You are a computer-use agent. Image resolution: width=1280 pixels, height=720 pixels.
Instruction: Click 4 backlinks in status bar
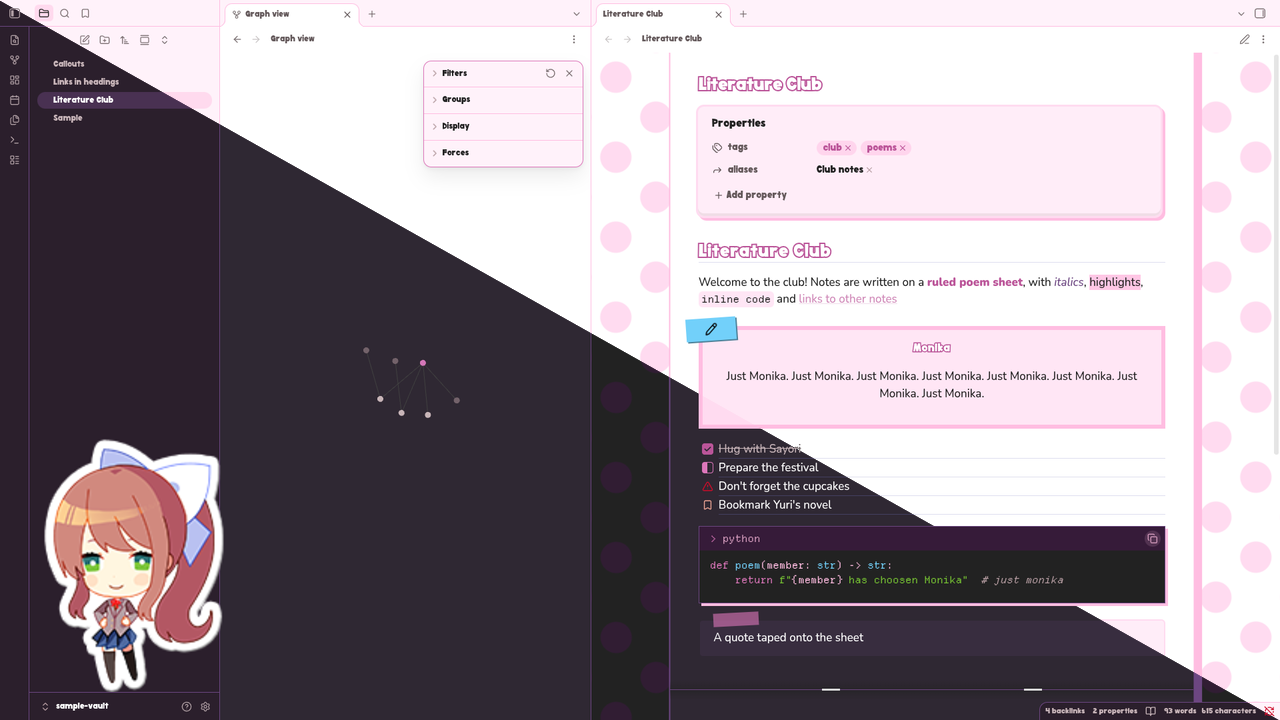[1065, 711]
